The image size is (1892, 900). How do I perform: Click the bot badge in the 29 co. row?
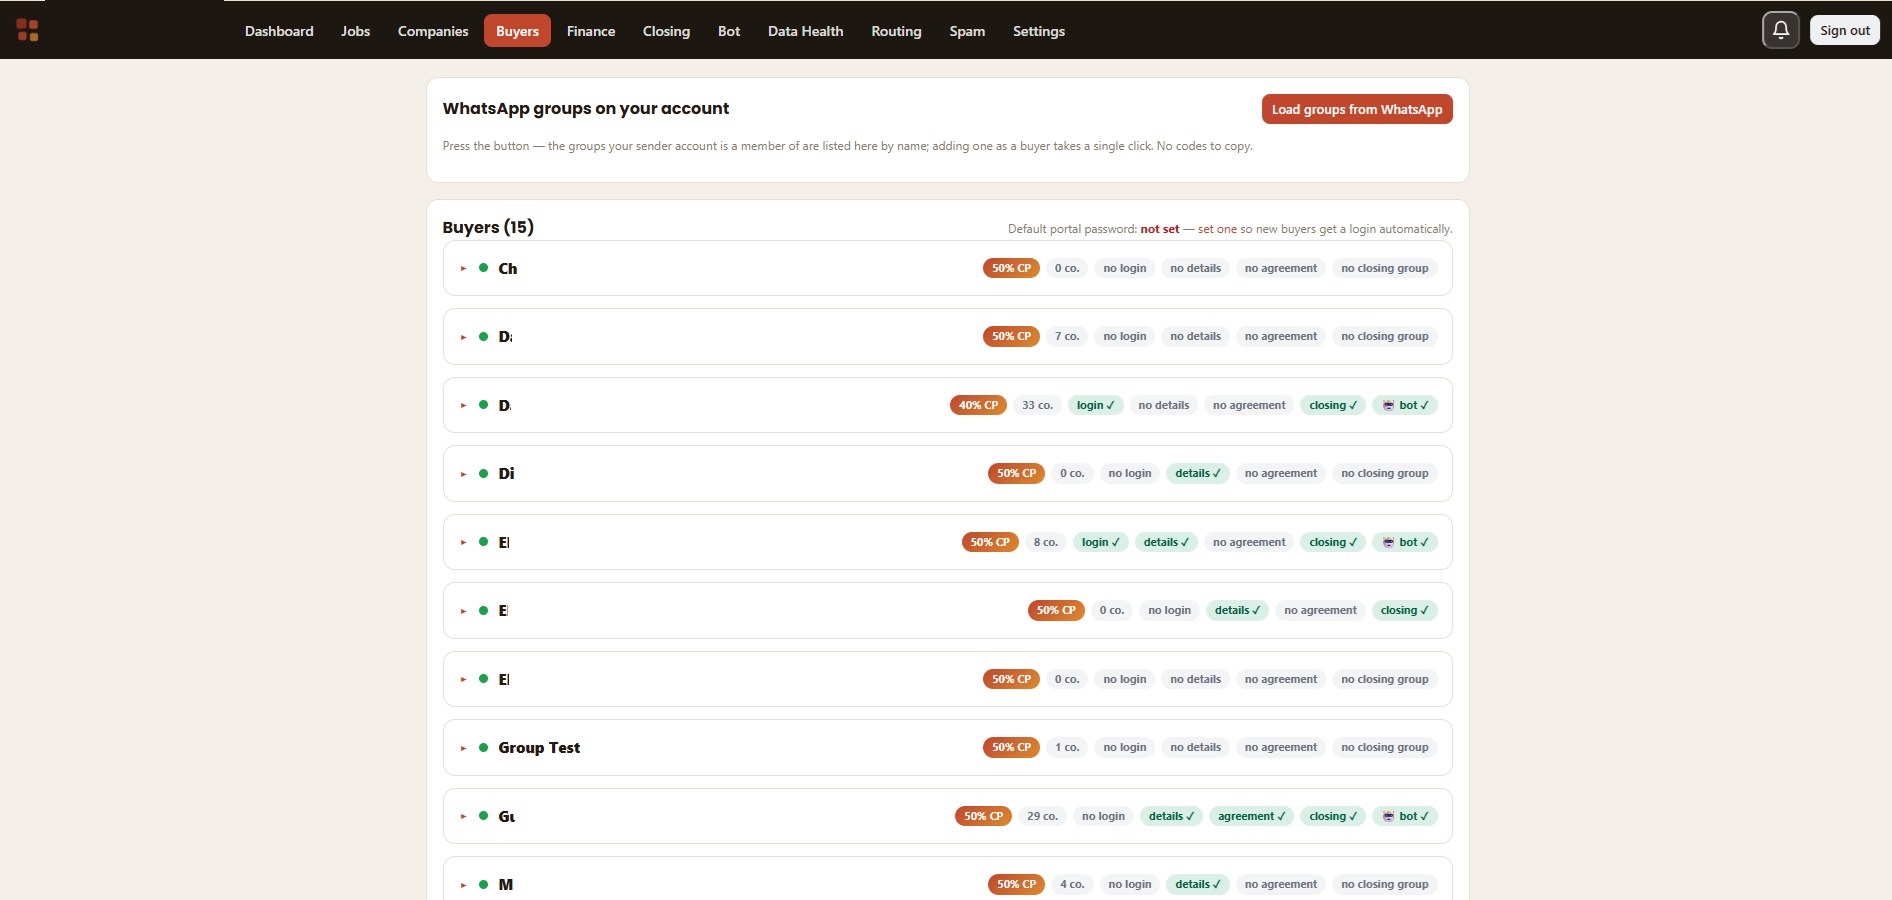(1405, 816)
